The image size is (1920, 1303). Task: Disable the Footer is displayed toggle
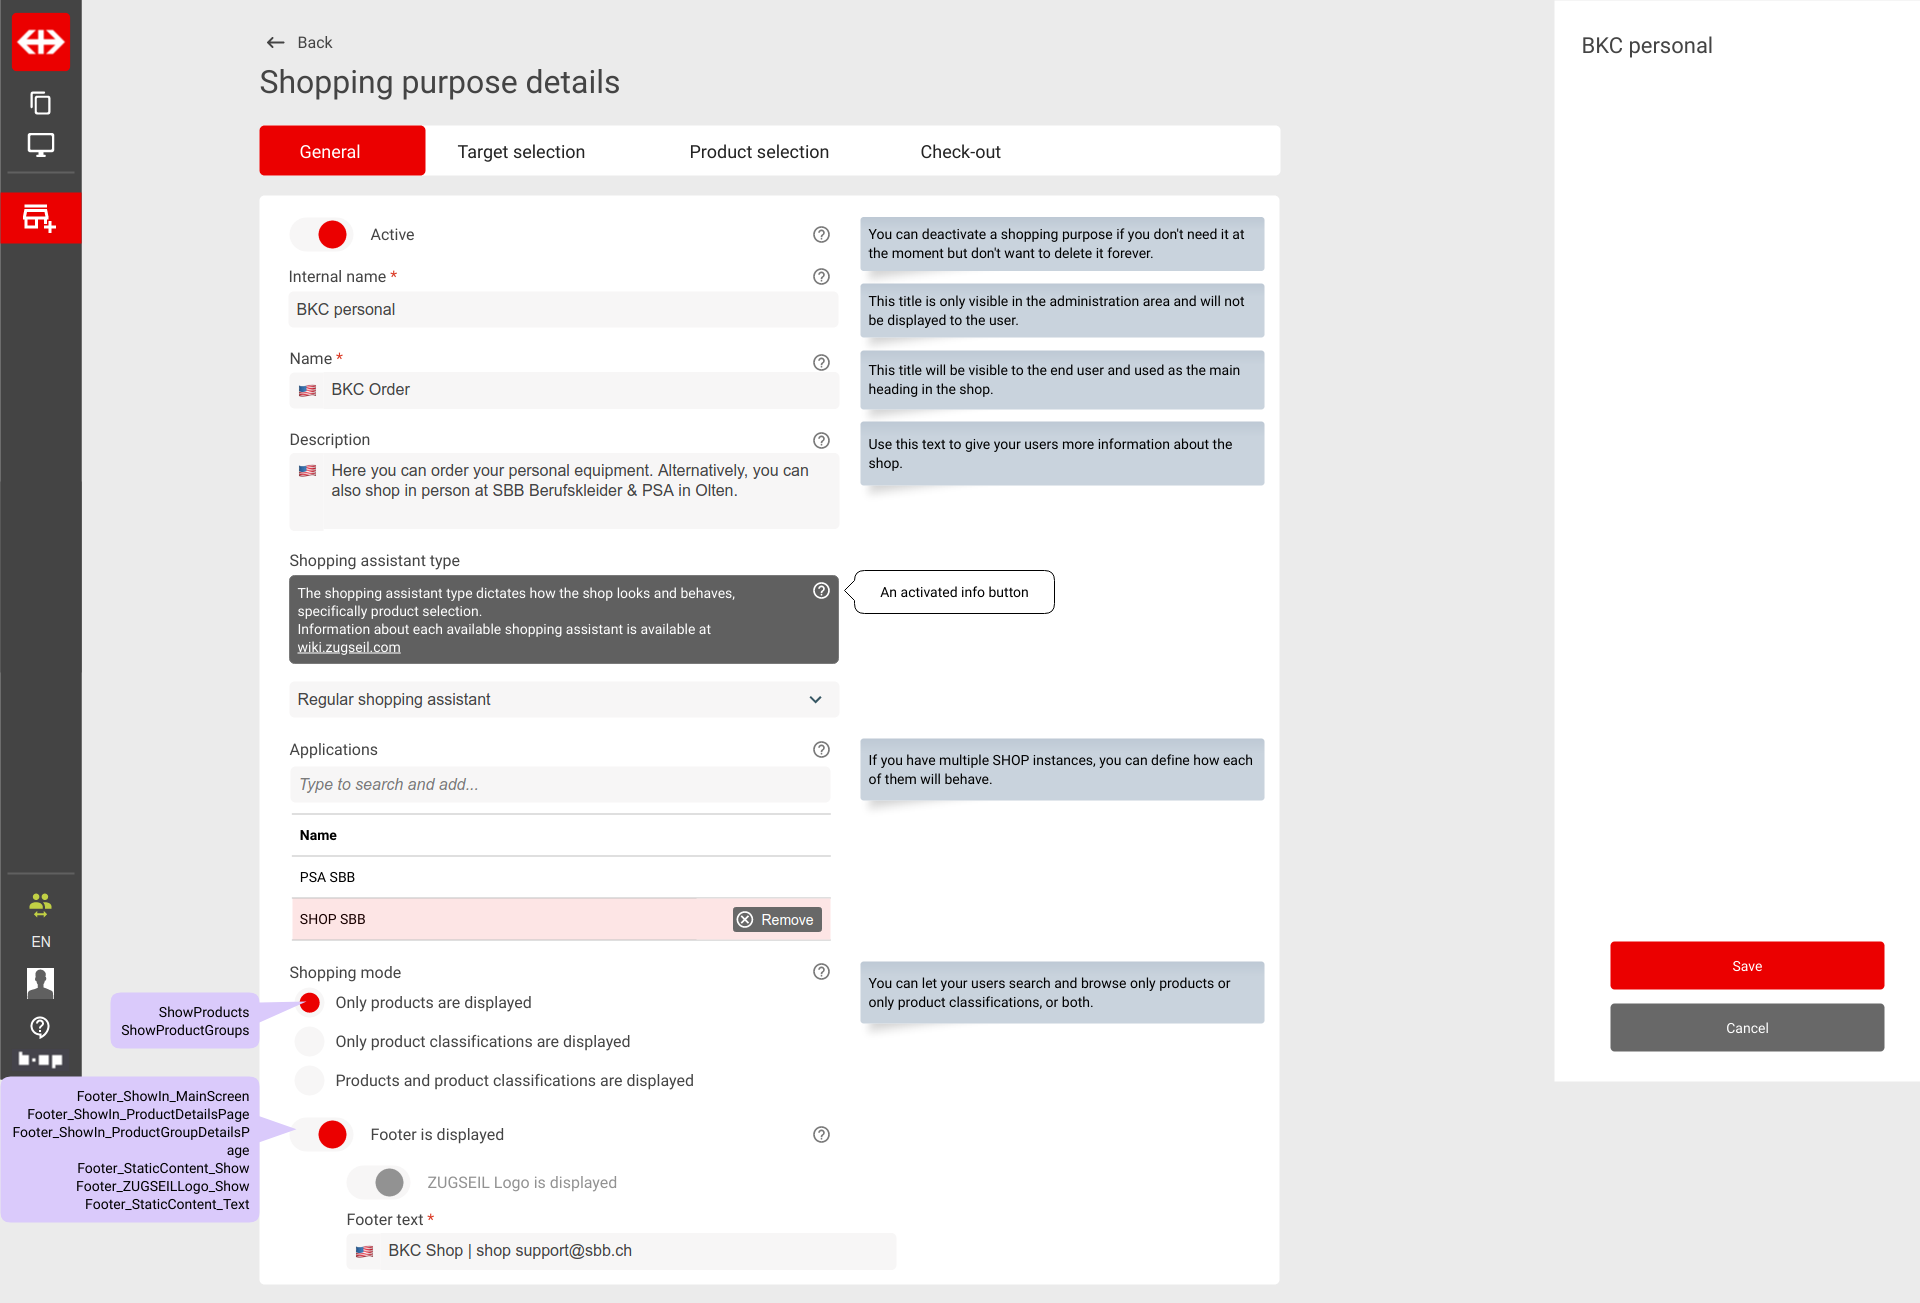click(x=321, y=1135)
